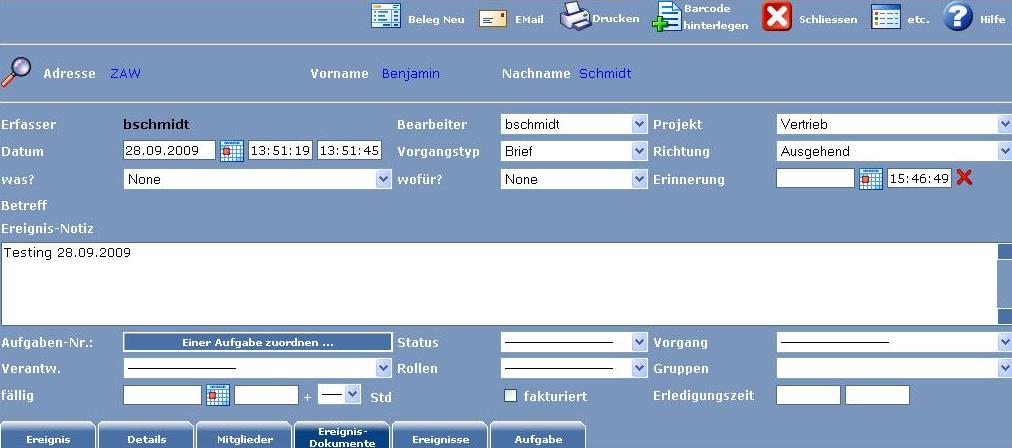This screenshot has width=1012, height=448.
Task: Expand the Bearbeiter dropdown
Action: [640, 125]
